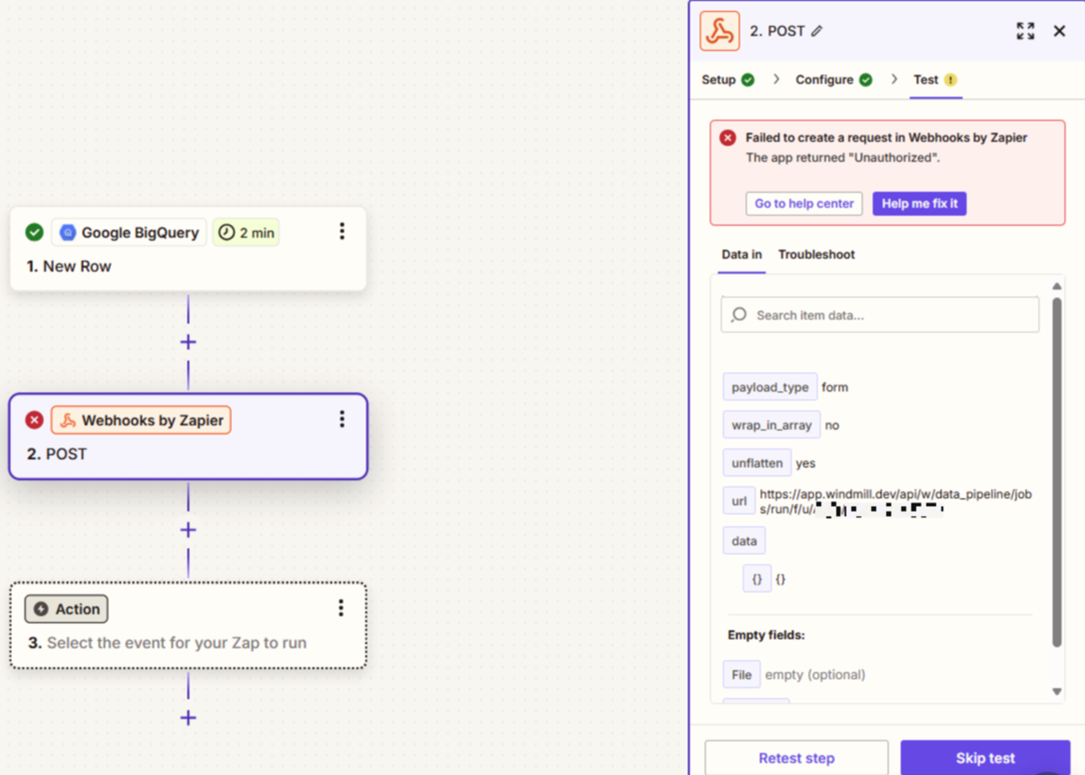The height and width of the screenshot is (775, 1085).
Task: Click the Search item data field
Action: [880, 315]
